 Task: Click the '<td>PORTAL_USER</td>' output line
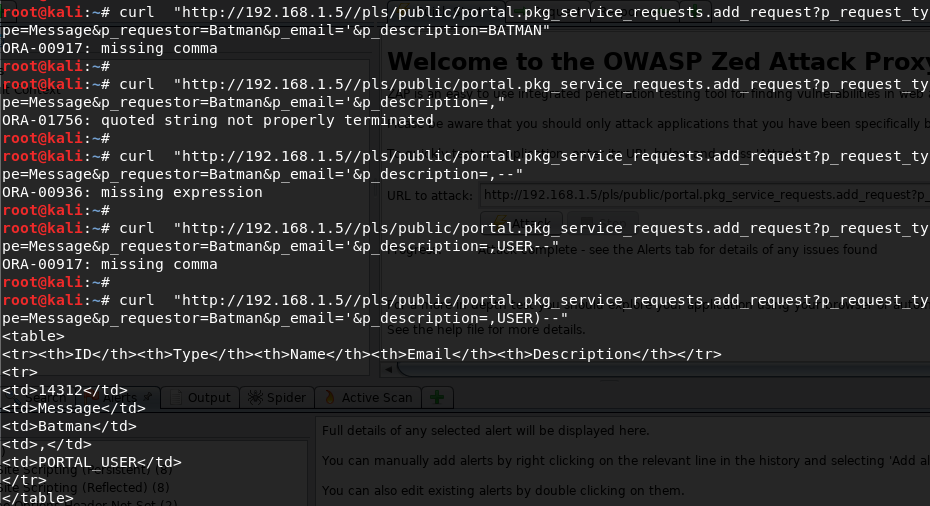coord(92,462)
